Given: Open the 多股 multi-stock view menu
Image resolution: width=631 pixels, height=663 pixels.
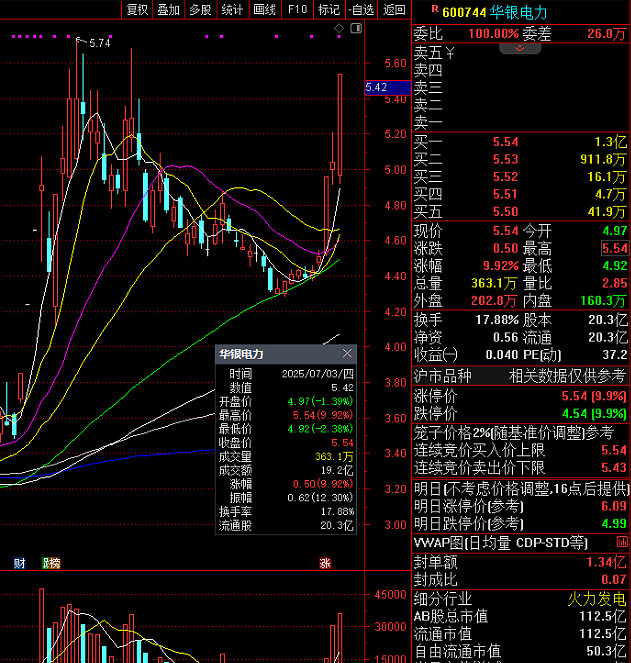Looking at the screenshot, I should coord(200,10).
